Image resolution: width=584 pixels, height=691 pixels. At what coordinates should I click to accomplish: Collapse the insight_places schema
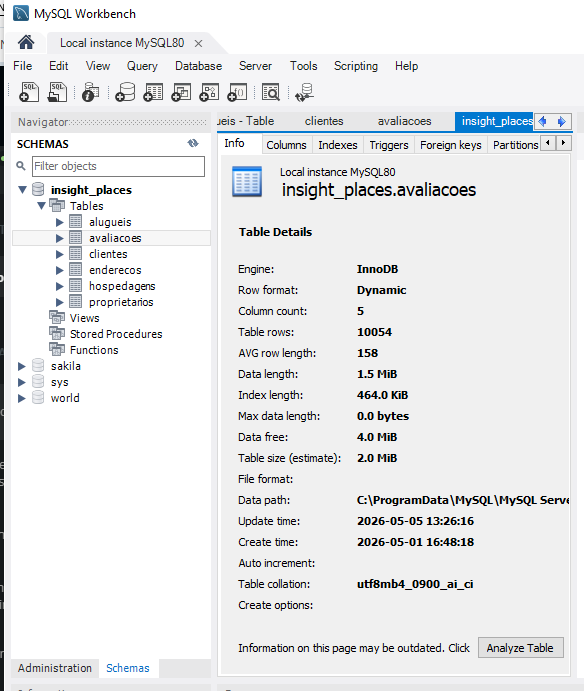22,190
